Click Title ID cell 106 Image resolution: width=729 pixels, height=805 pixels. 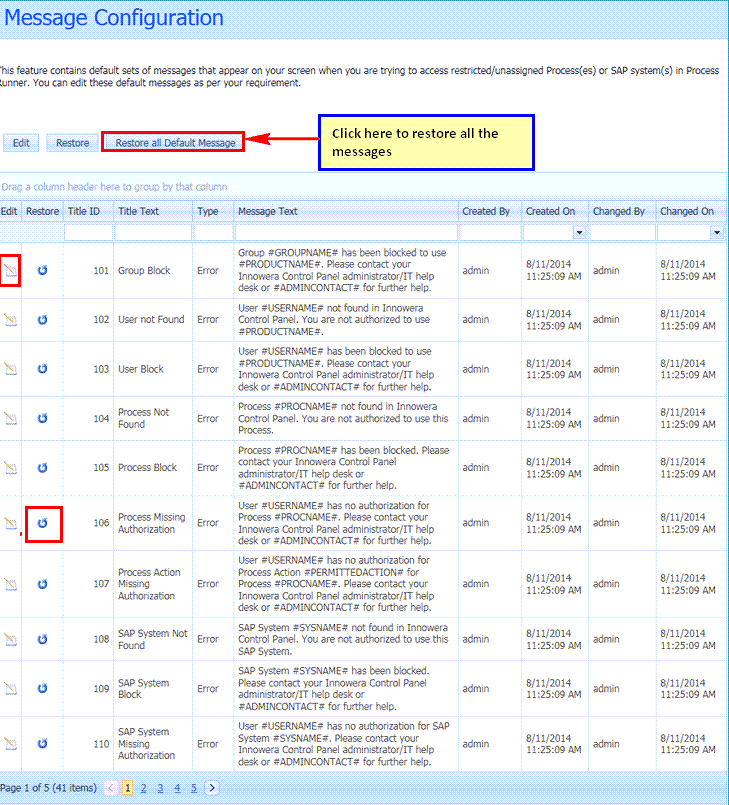[x=88, y=523]
